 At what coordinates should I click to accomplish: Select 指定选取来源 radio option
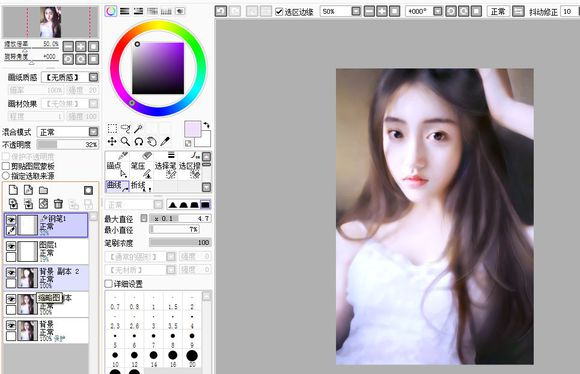(x=6, y=176)
